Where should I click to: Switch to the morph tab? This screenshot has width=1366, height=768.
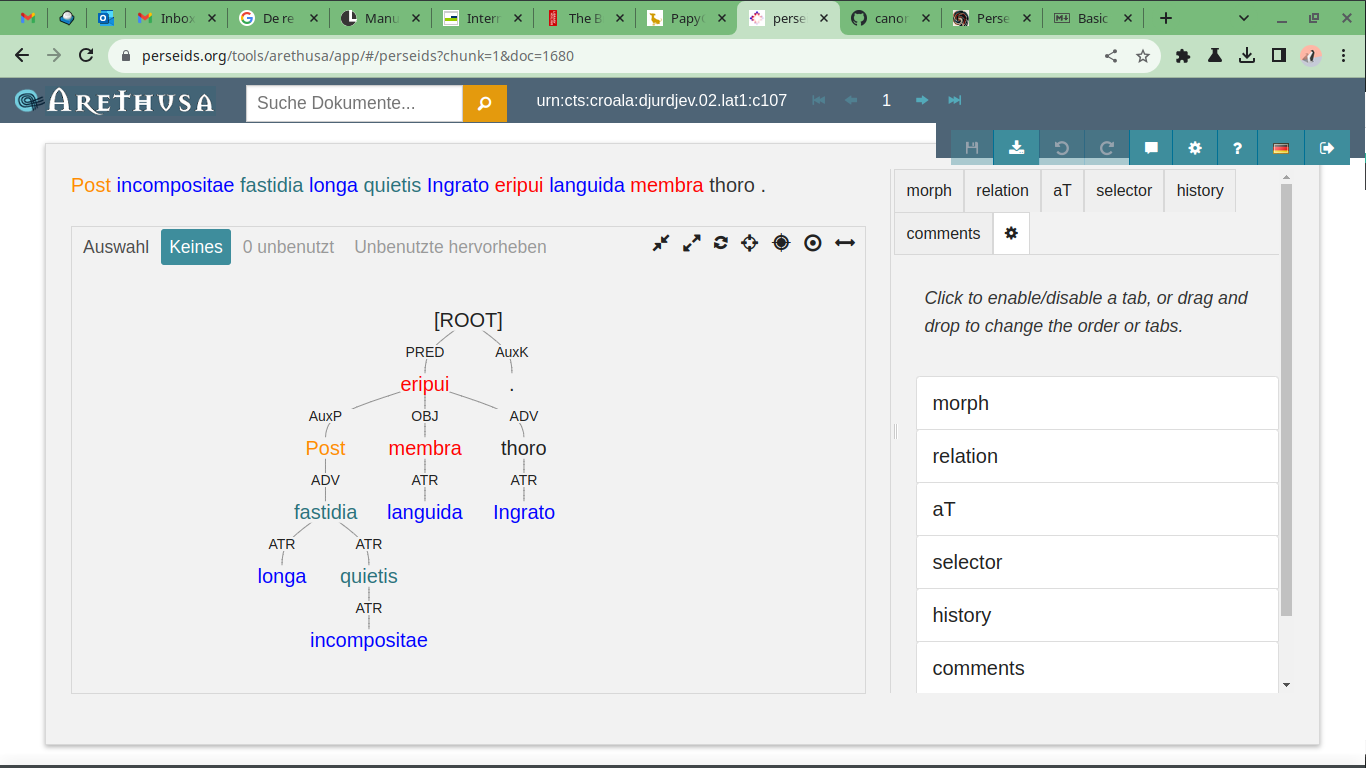tap(929, 190)
